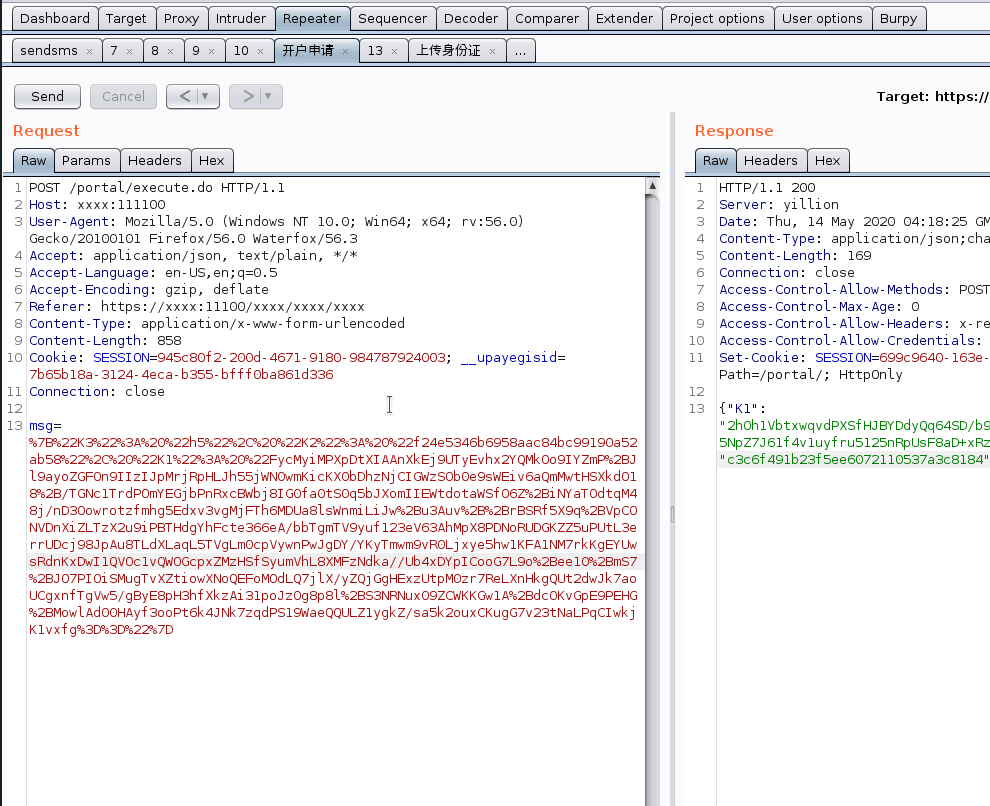The height and width of the screenshot is (806, 990).
Task: Select repeater tab 9
Action: click(196, 50)
